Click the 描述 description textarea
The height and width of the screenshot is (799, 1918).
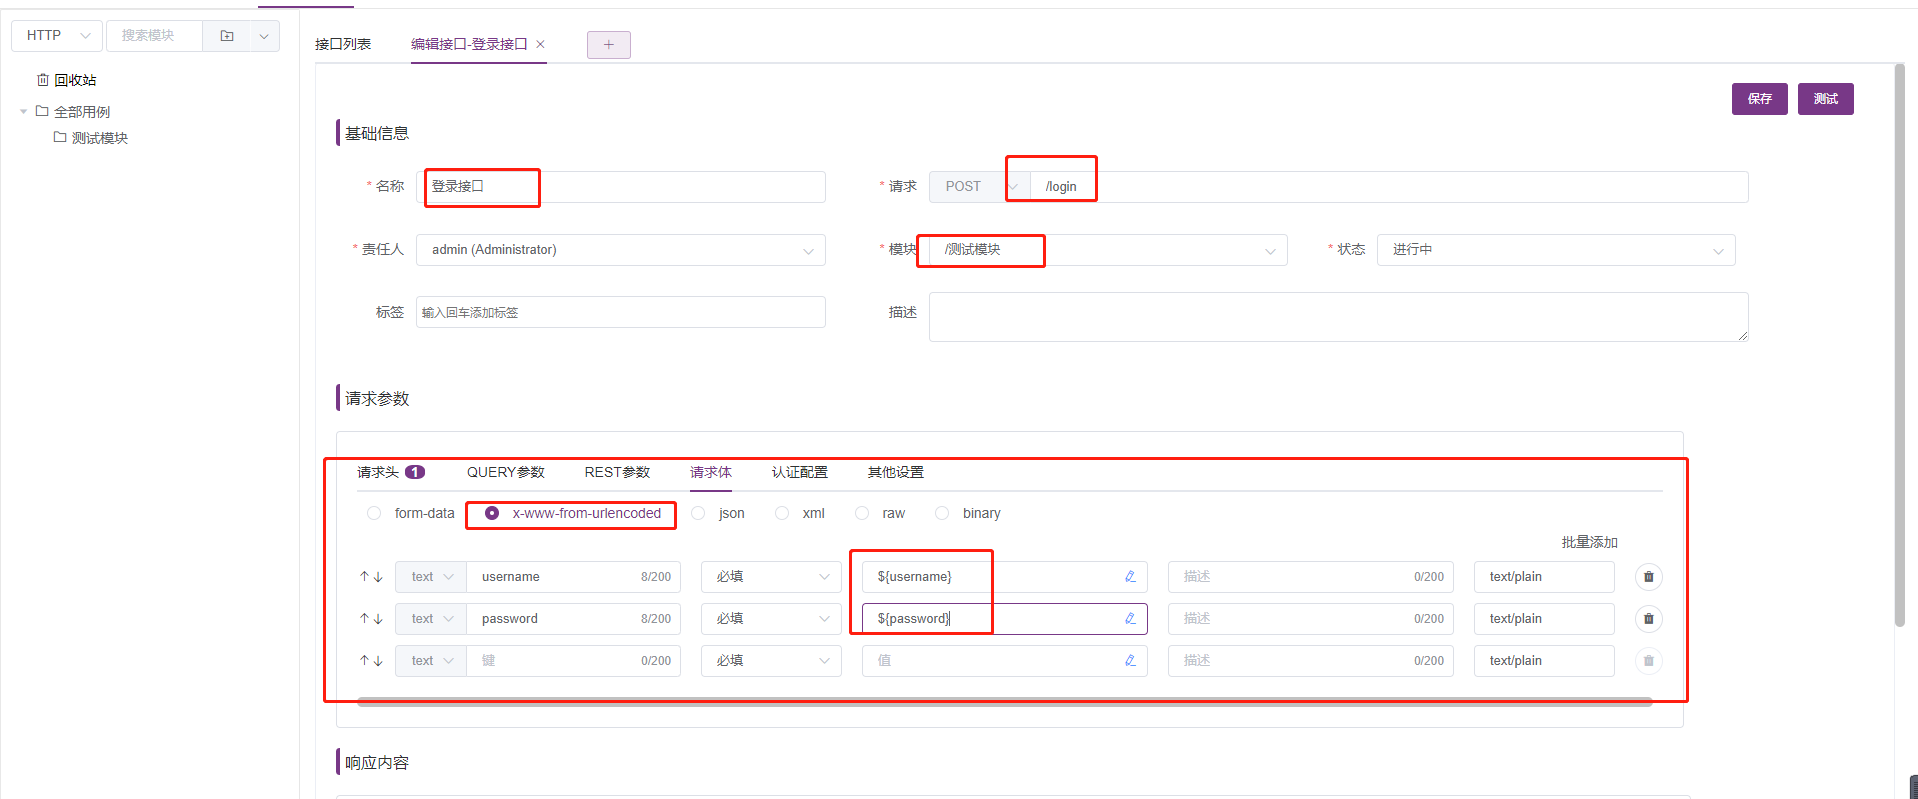(1338, 317)
